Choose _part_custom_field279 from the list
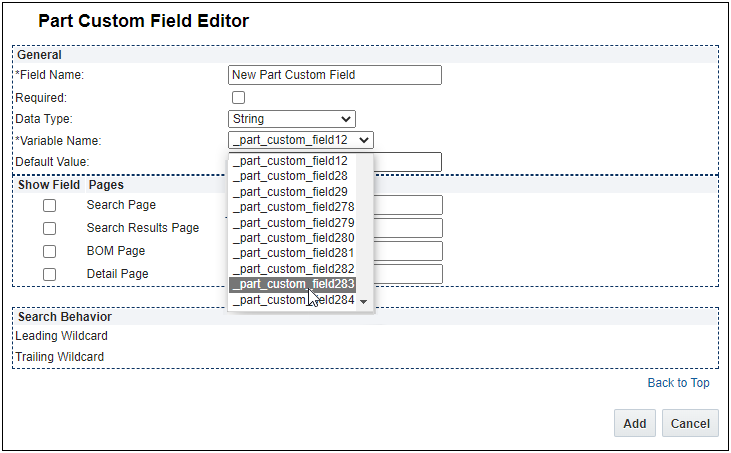The height and width of the screenshot is (453, 731). tap(293, 223)
